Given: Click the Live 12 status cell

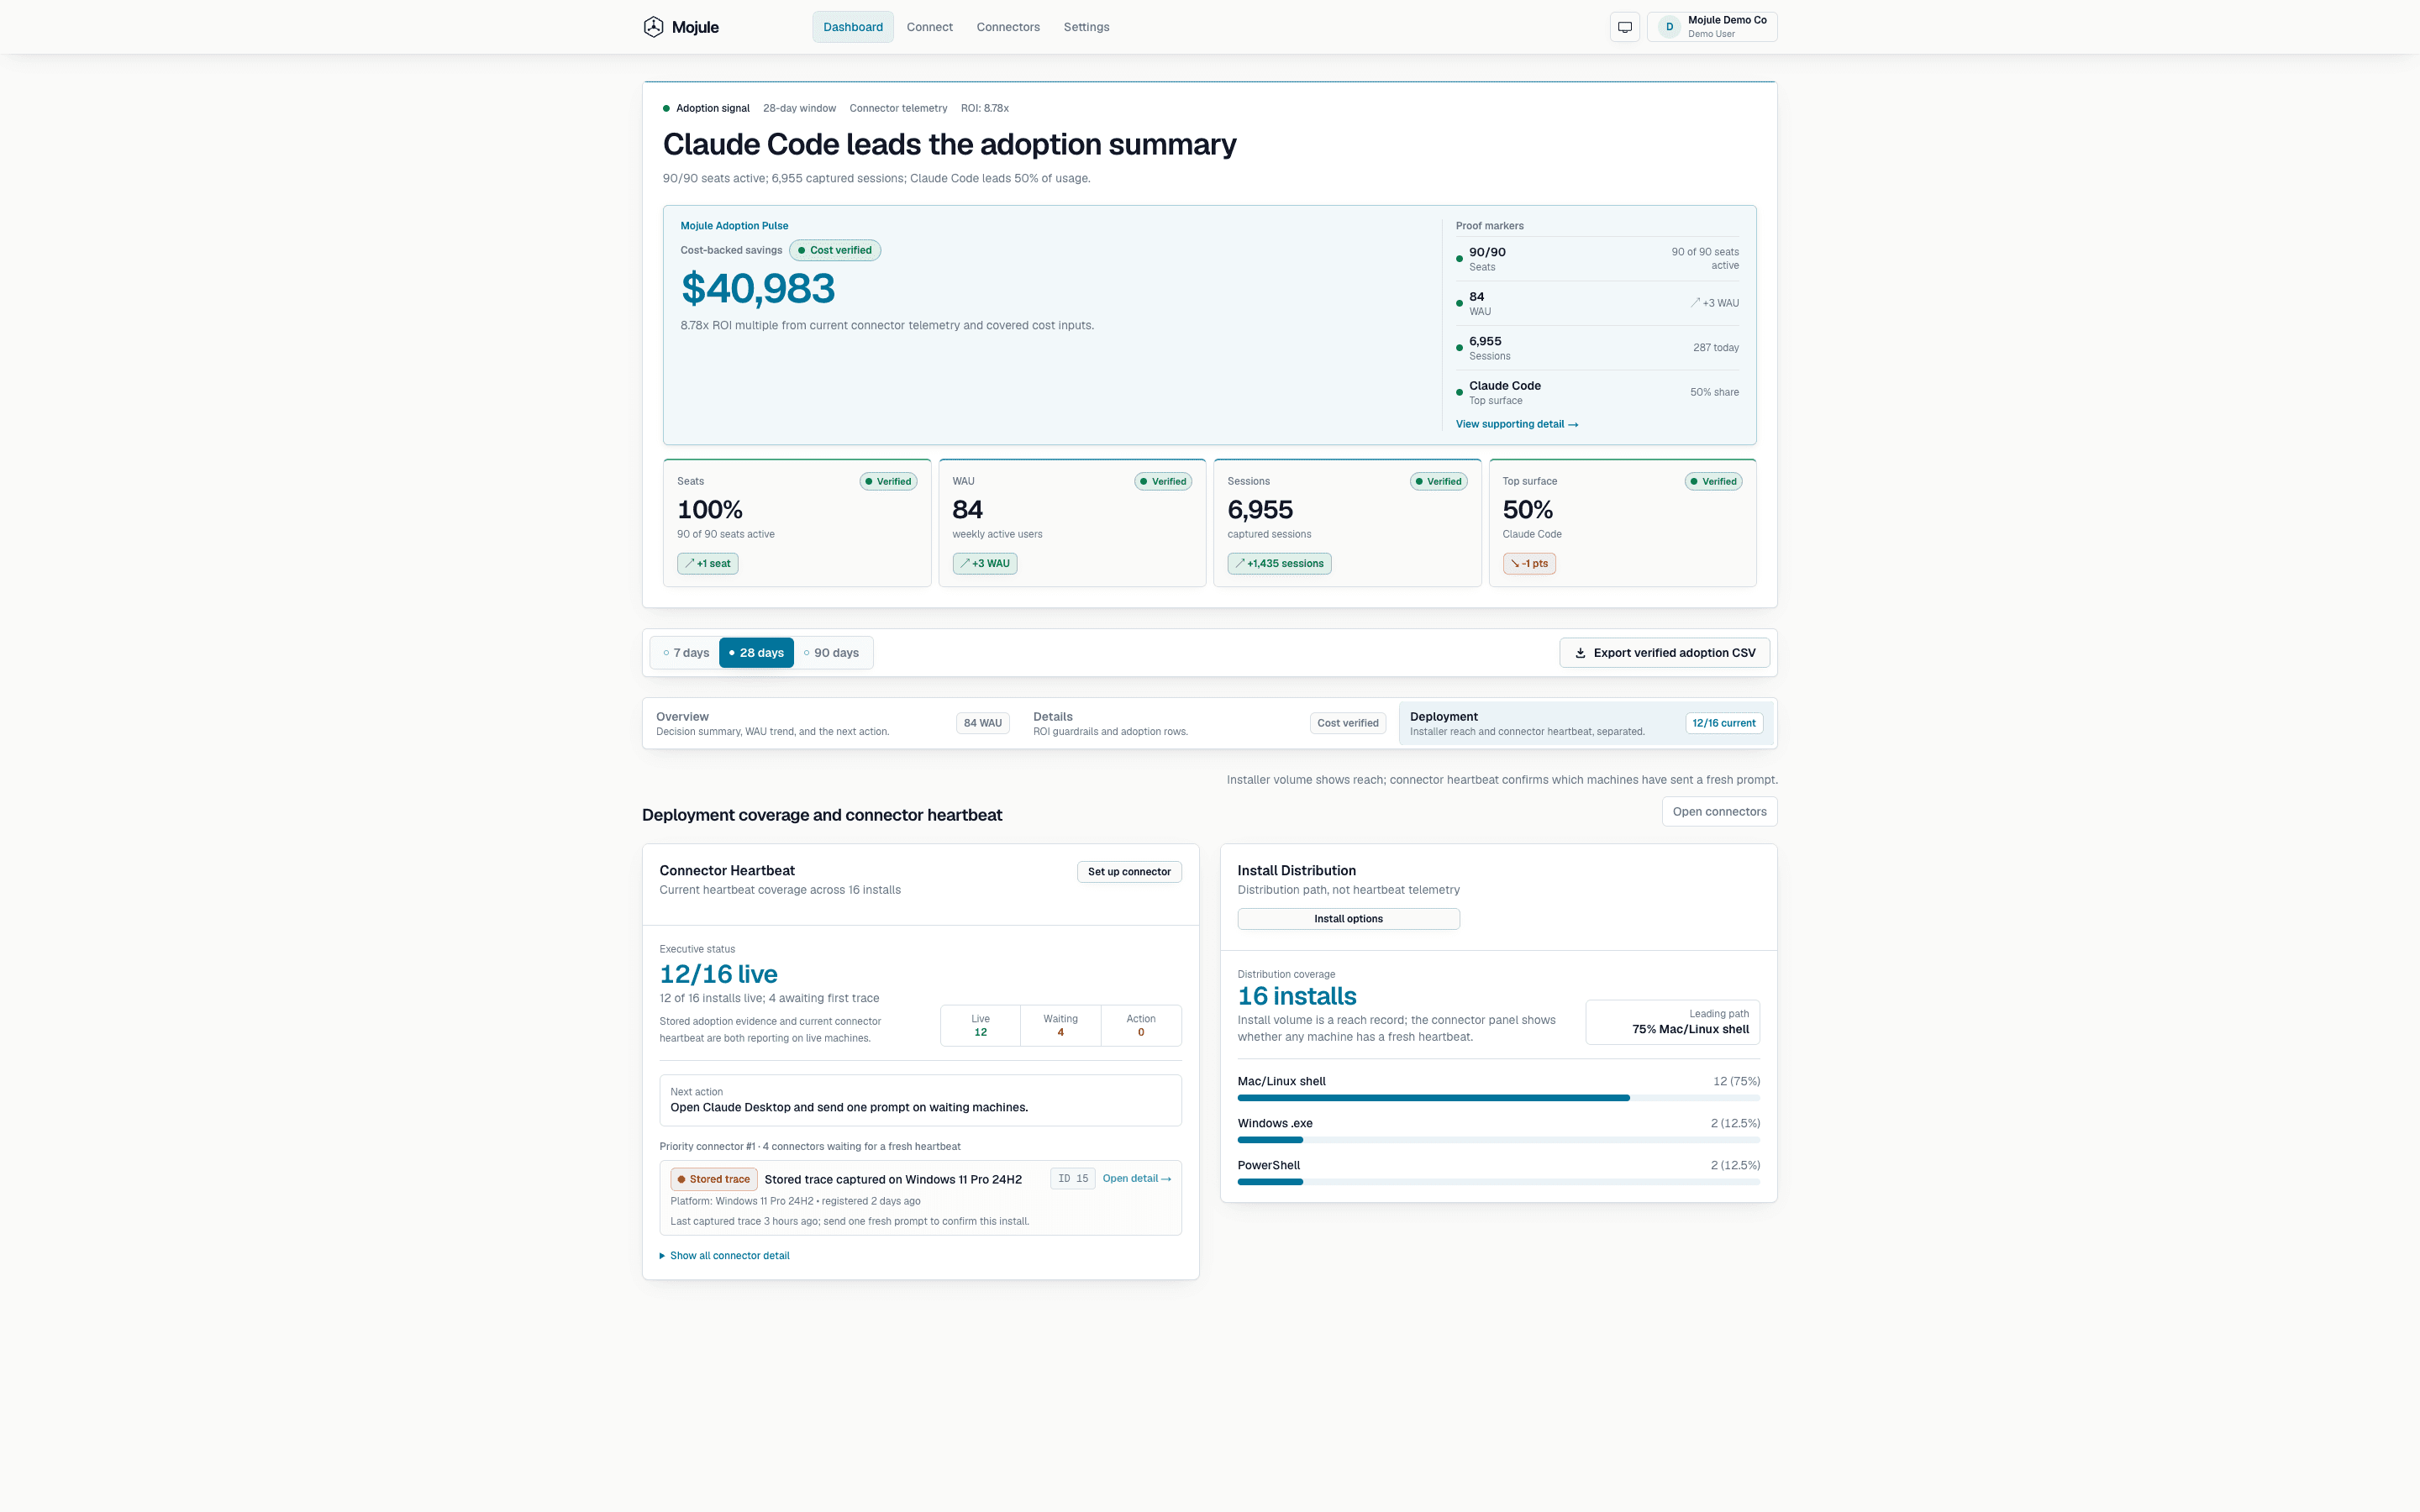Looking at the screenshot, I should click(x=980, y=1026).
